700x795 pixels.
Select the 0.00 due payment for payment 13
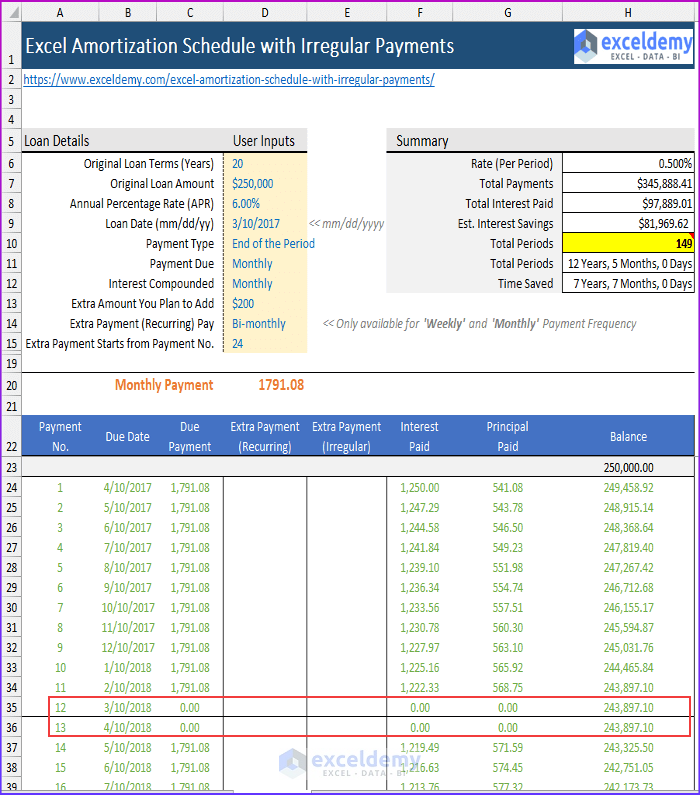coord(190,728)
